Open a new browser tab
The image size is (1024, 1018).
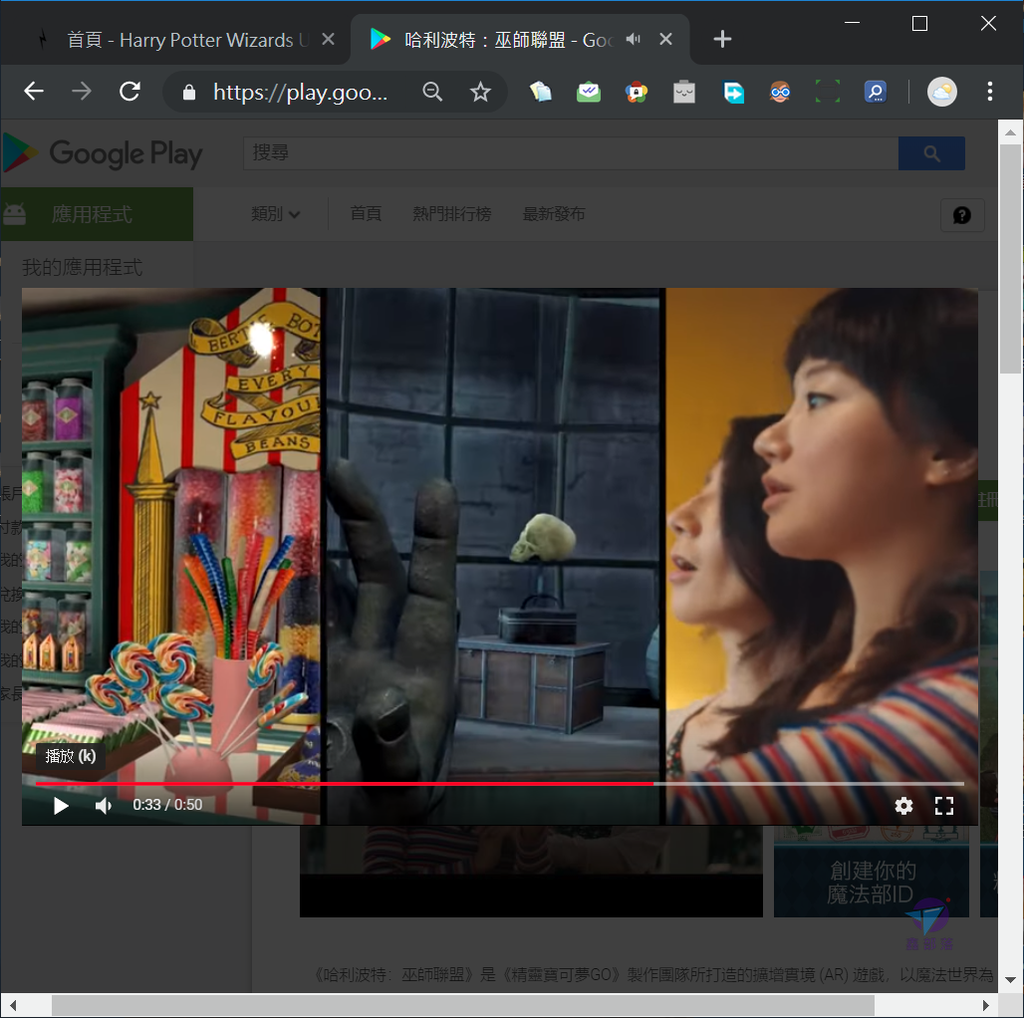coord(722,39)
